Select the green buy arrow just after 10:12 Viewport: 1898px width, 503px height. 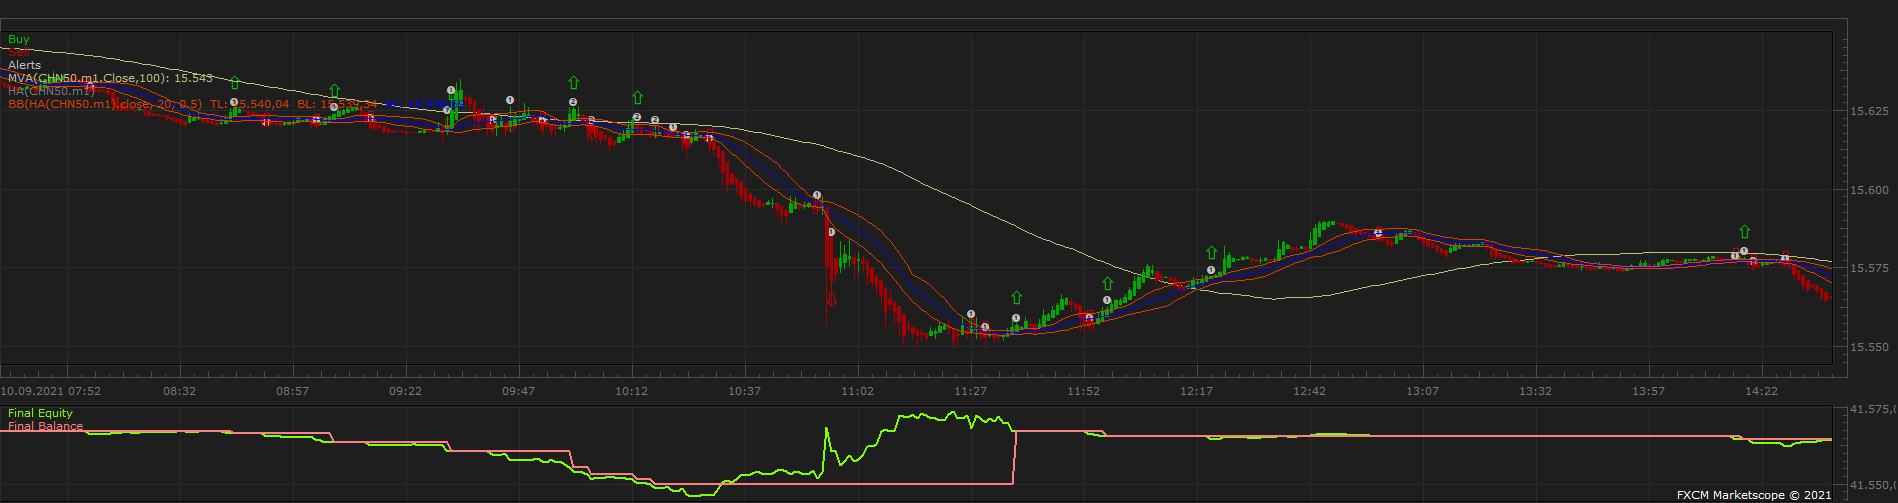click(637, 97)
